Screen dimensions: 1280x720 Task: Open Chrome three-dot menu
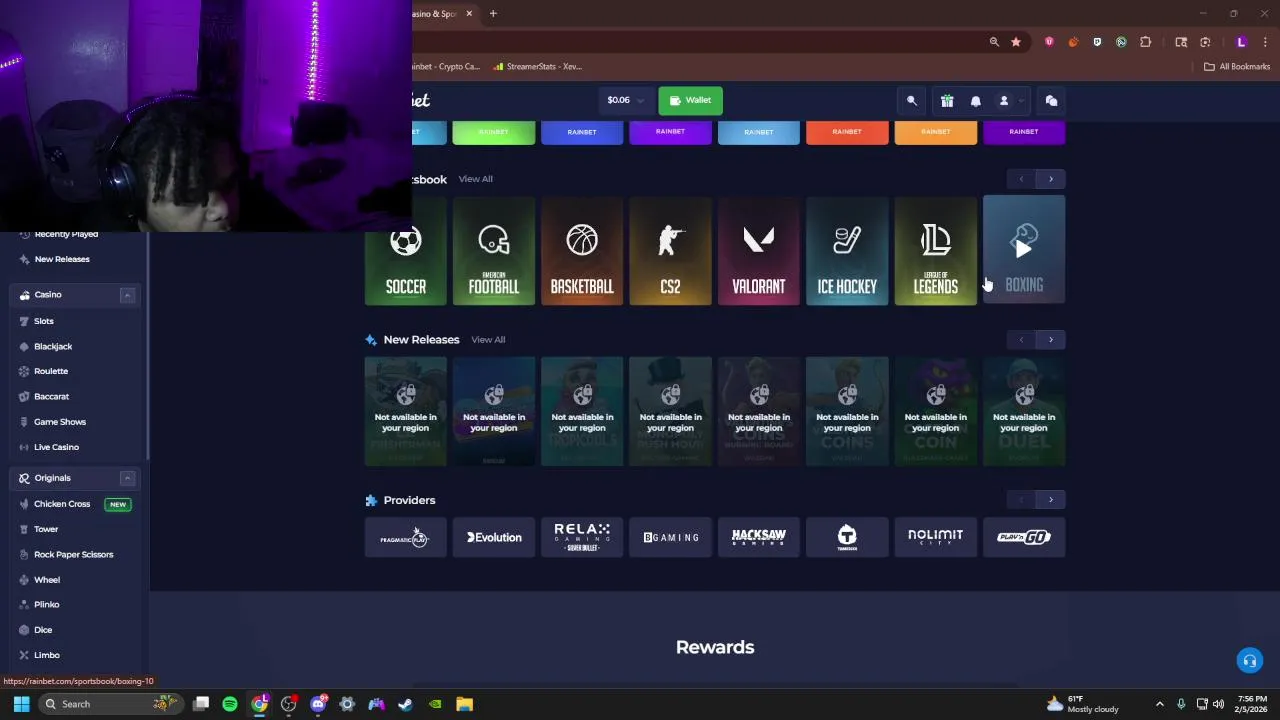coord(1265,42)
